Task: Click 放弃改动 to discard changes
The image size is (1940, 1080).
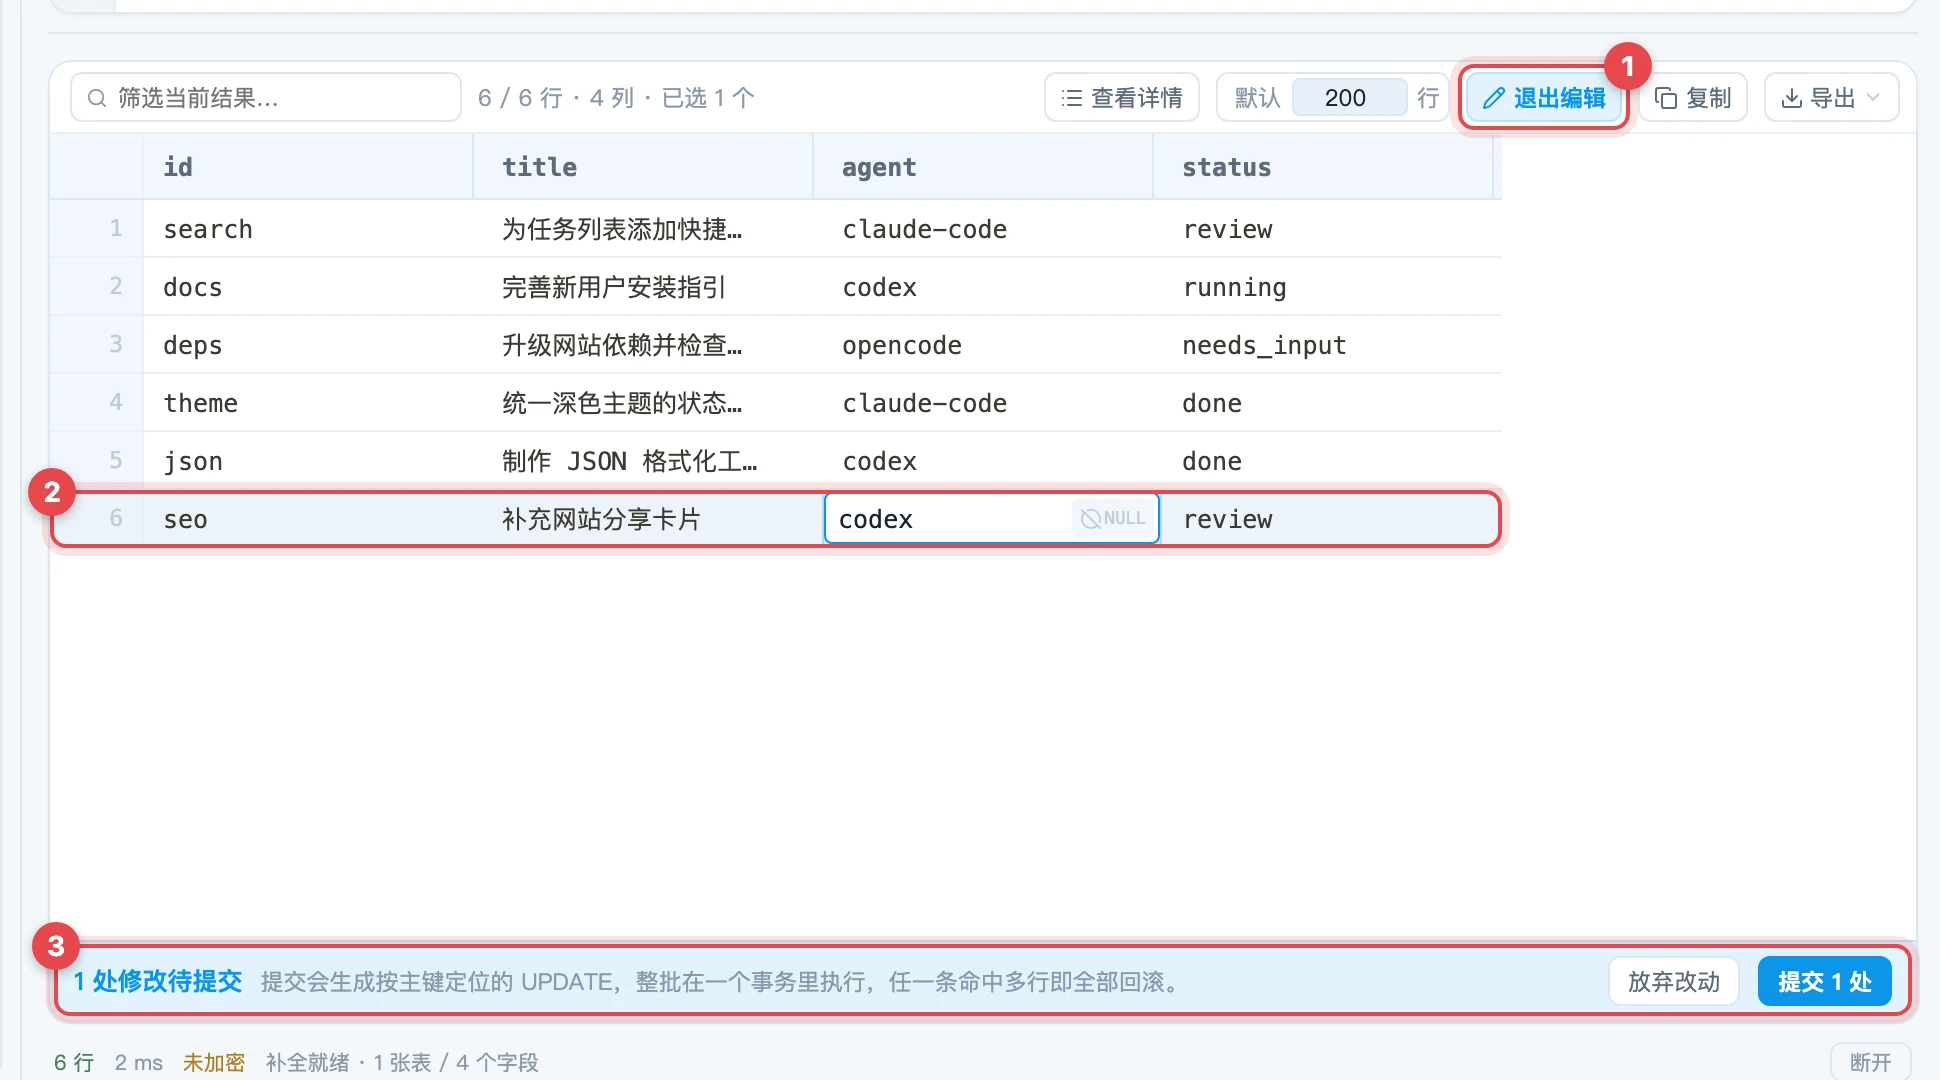Action: (1674, 981)
